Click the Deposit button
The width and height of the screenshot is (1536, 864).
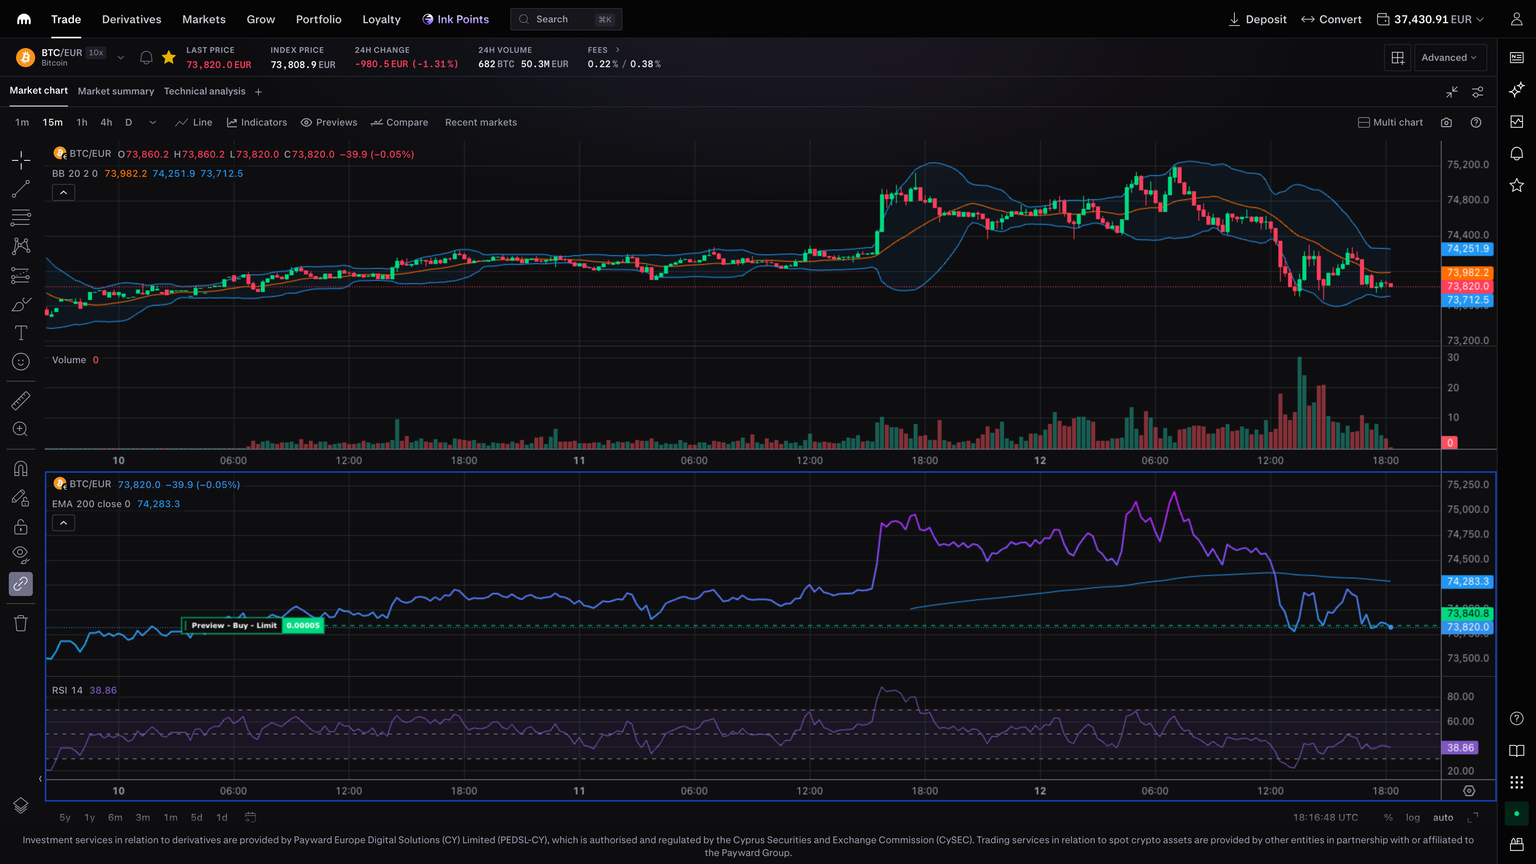[x=1258, y=19]
